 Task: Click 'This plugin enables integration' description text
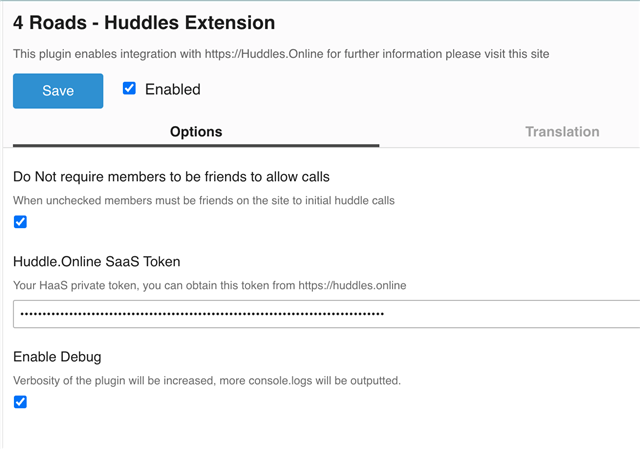click(x=110, y=53)
